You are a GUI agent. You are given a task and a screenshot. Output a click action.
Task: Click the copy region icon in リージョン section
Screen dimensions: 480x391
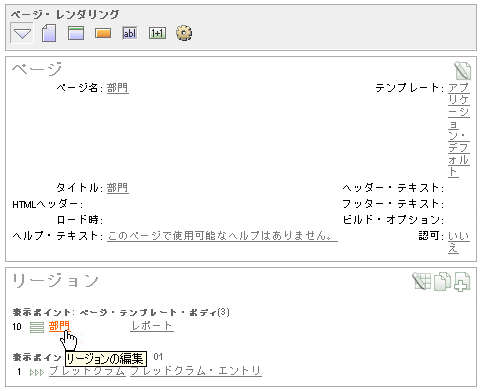point(442,281)
